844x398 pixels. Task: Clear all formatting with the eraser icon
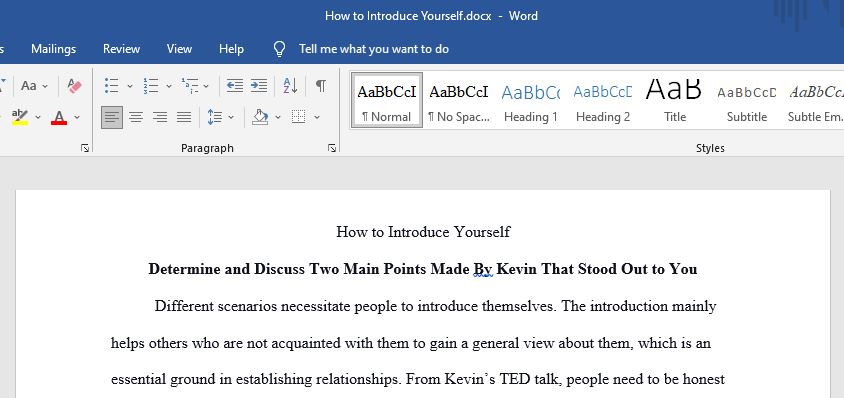(x=74, y=86)
